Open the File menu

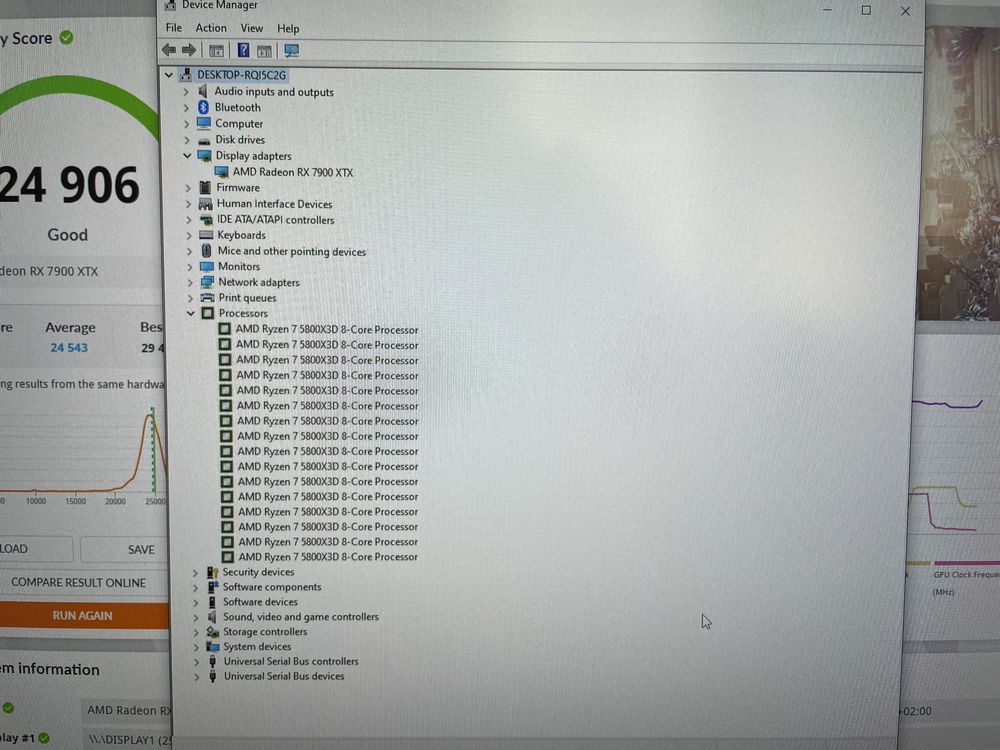coord(173,28)
